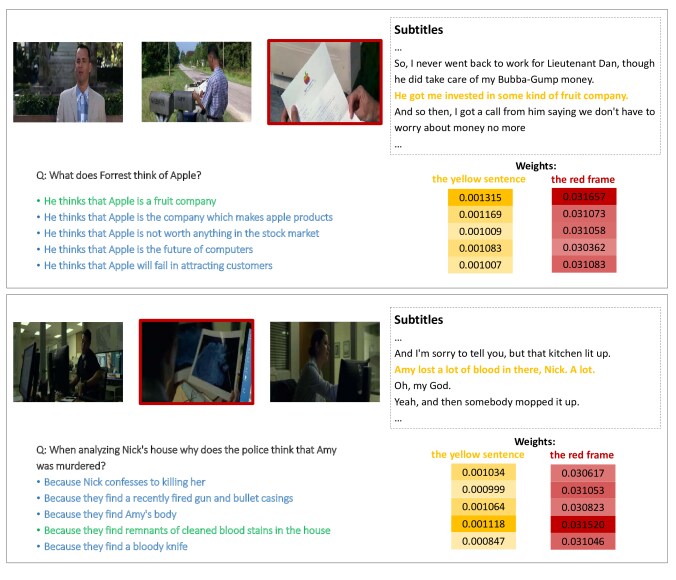Image resolution: width=676 pixels, height=580 pixels.
Task: Click the red weight cell 0.030362
Action: tap(584, 247)
